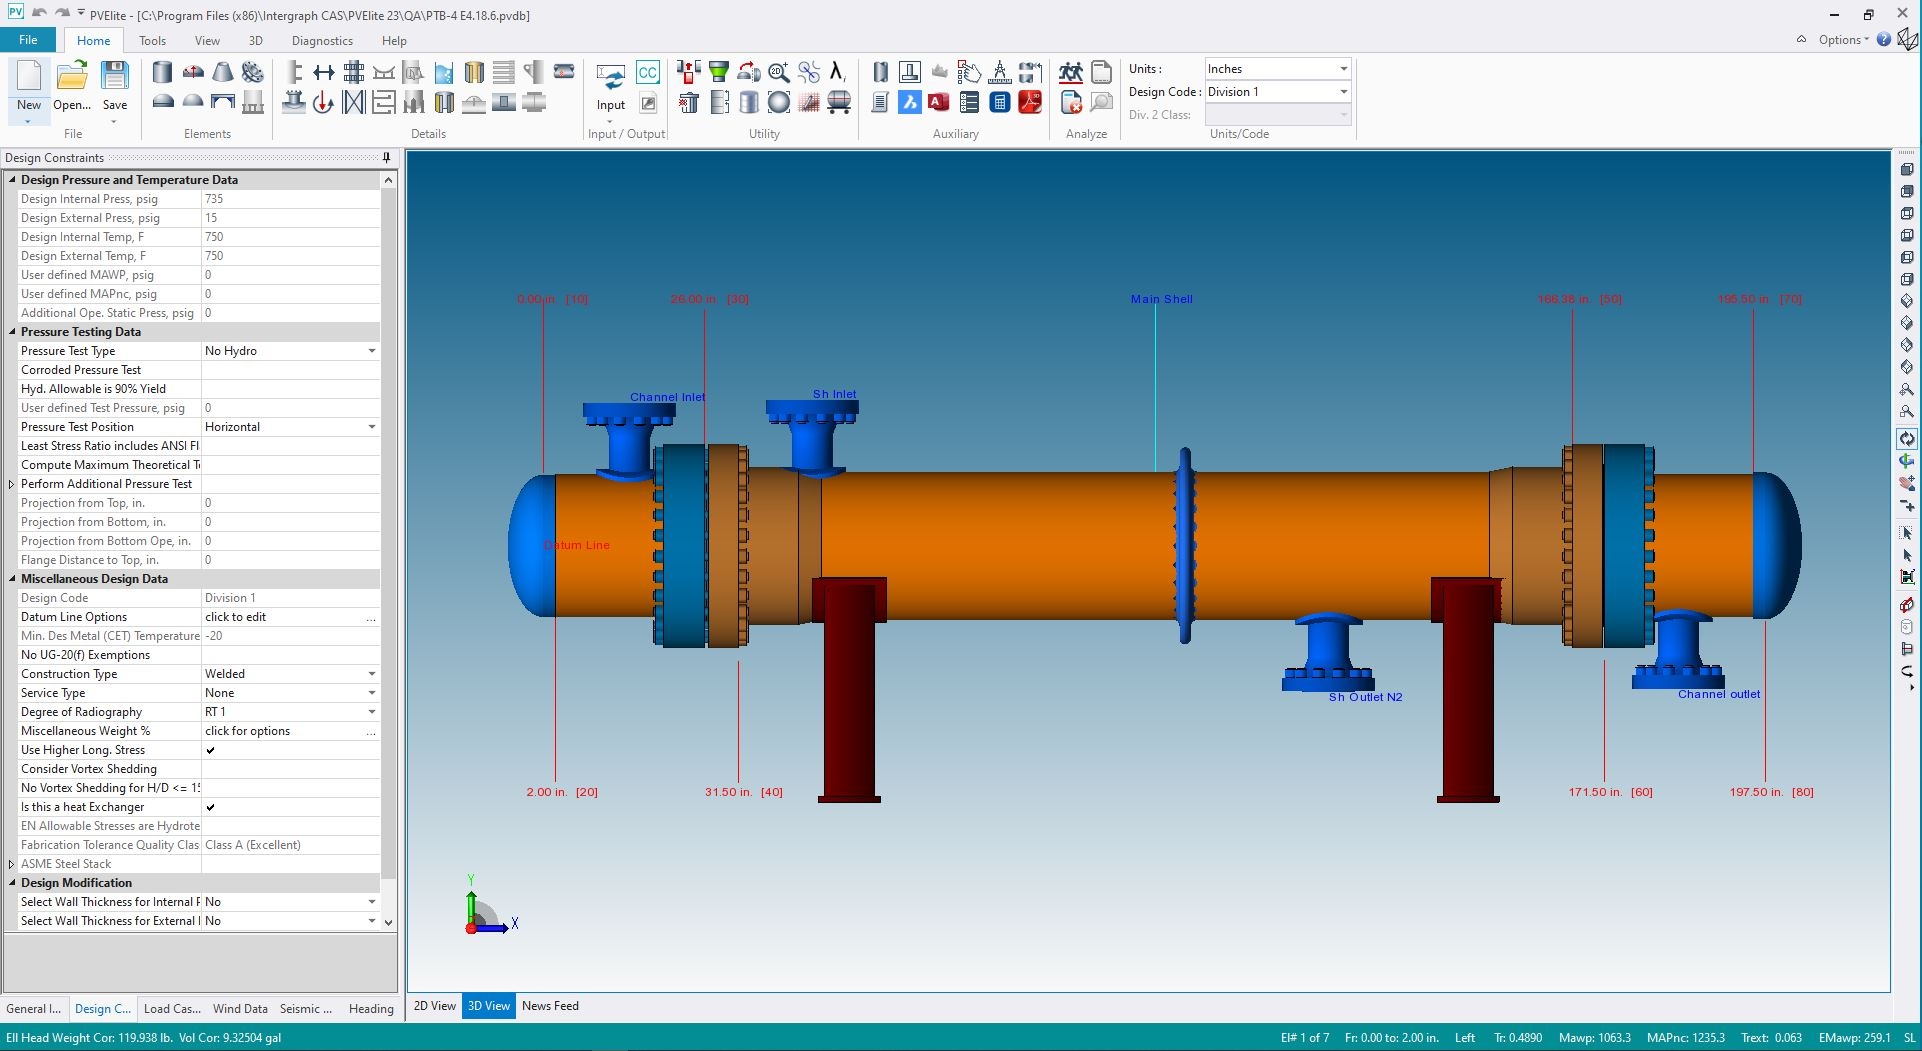Run analysis with the running figures icon
Image resolution: width=1922 pixels, height=1051 pixels.
coord(1070,72)
